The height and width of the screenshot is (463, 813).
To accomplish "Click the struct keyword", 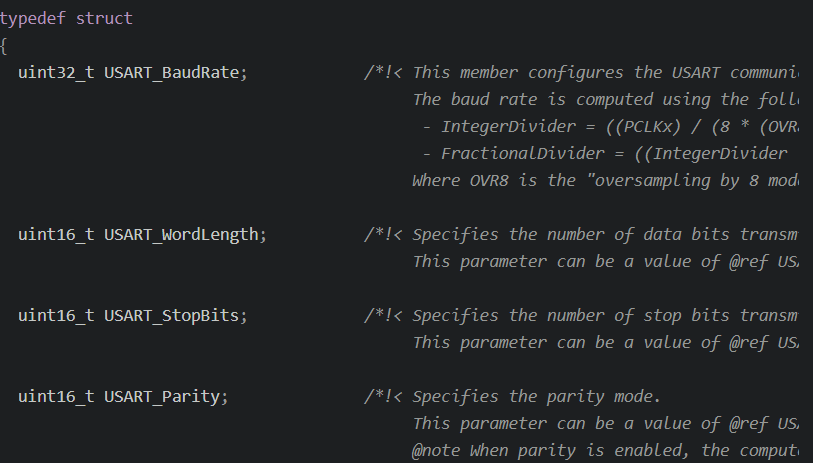I will coord(104,19).
